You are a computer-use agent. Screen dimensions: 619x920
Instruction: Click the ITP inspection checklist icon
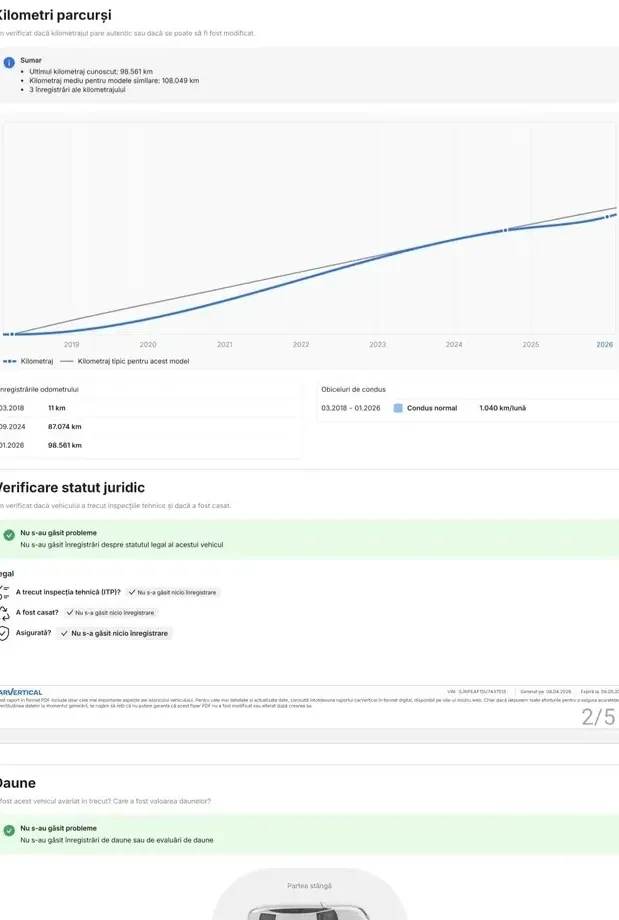tap(4, 592)
